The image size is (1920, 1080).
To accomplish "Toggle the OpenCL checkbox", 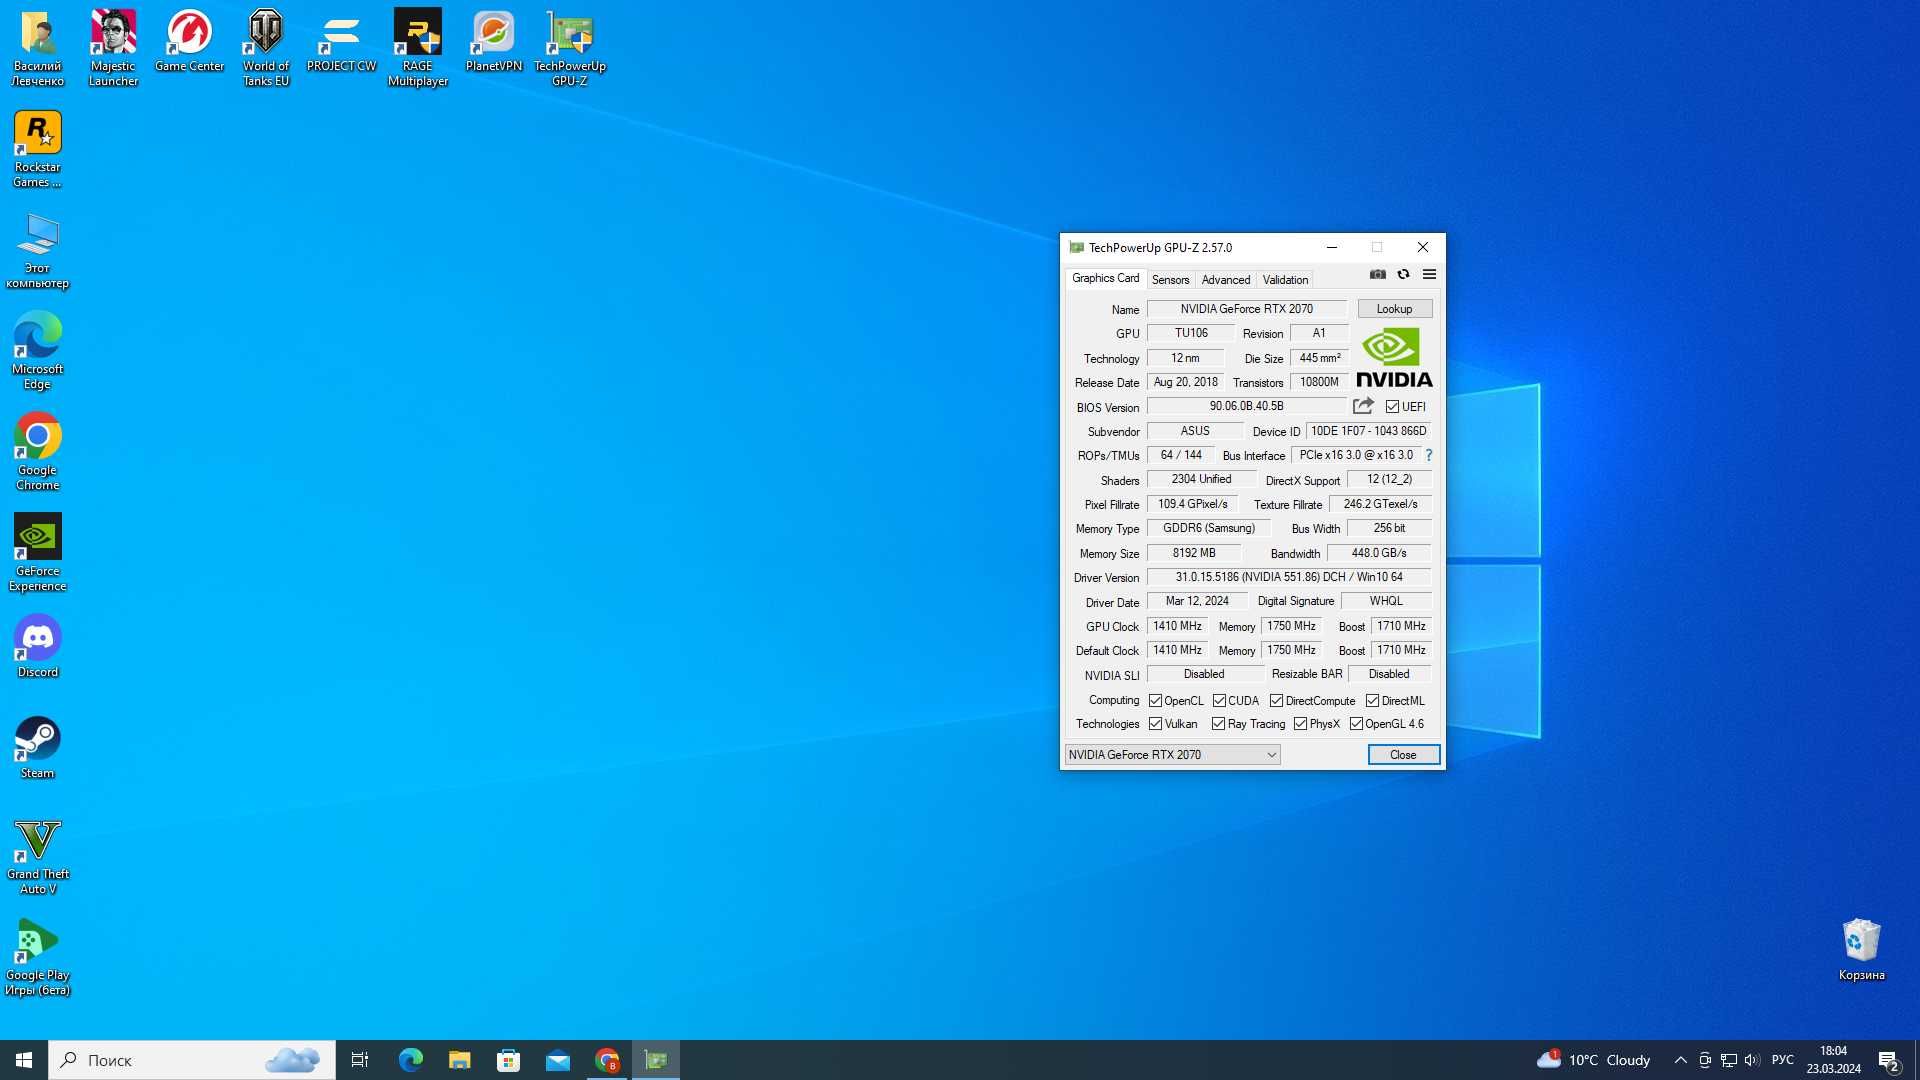I will 1155,701.
